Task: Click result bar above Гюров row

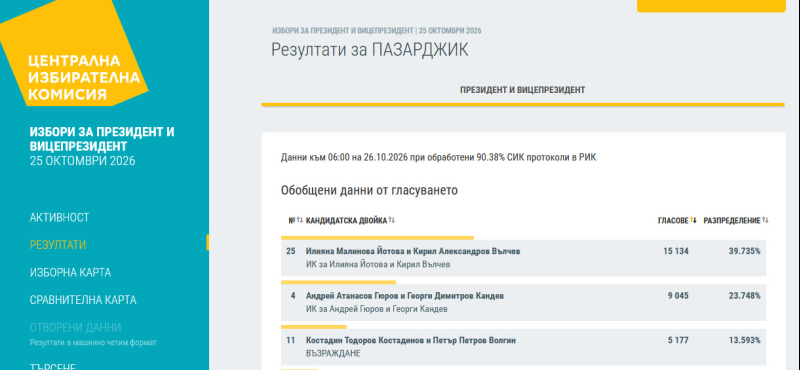Action: point(338,282)
